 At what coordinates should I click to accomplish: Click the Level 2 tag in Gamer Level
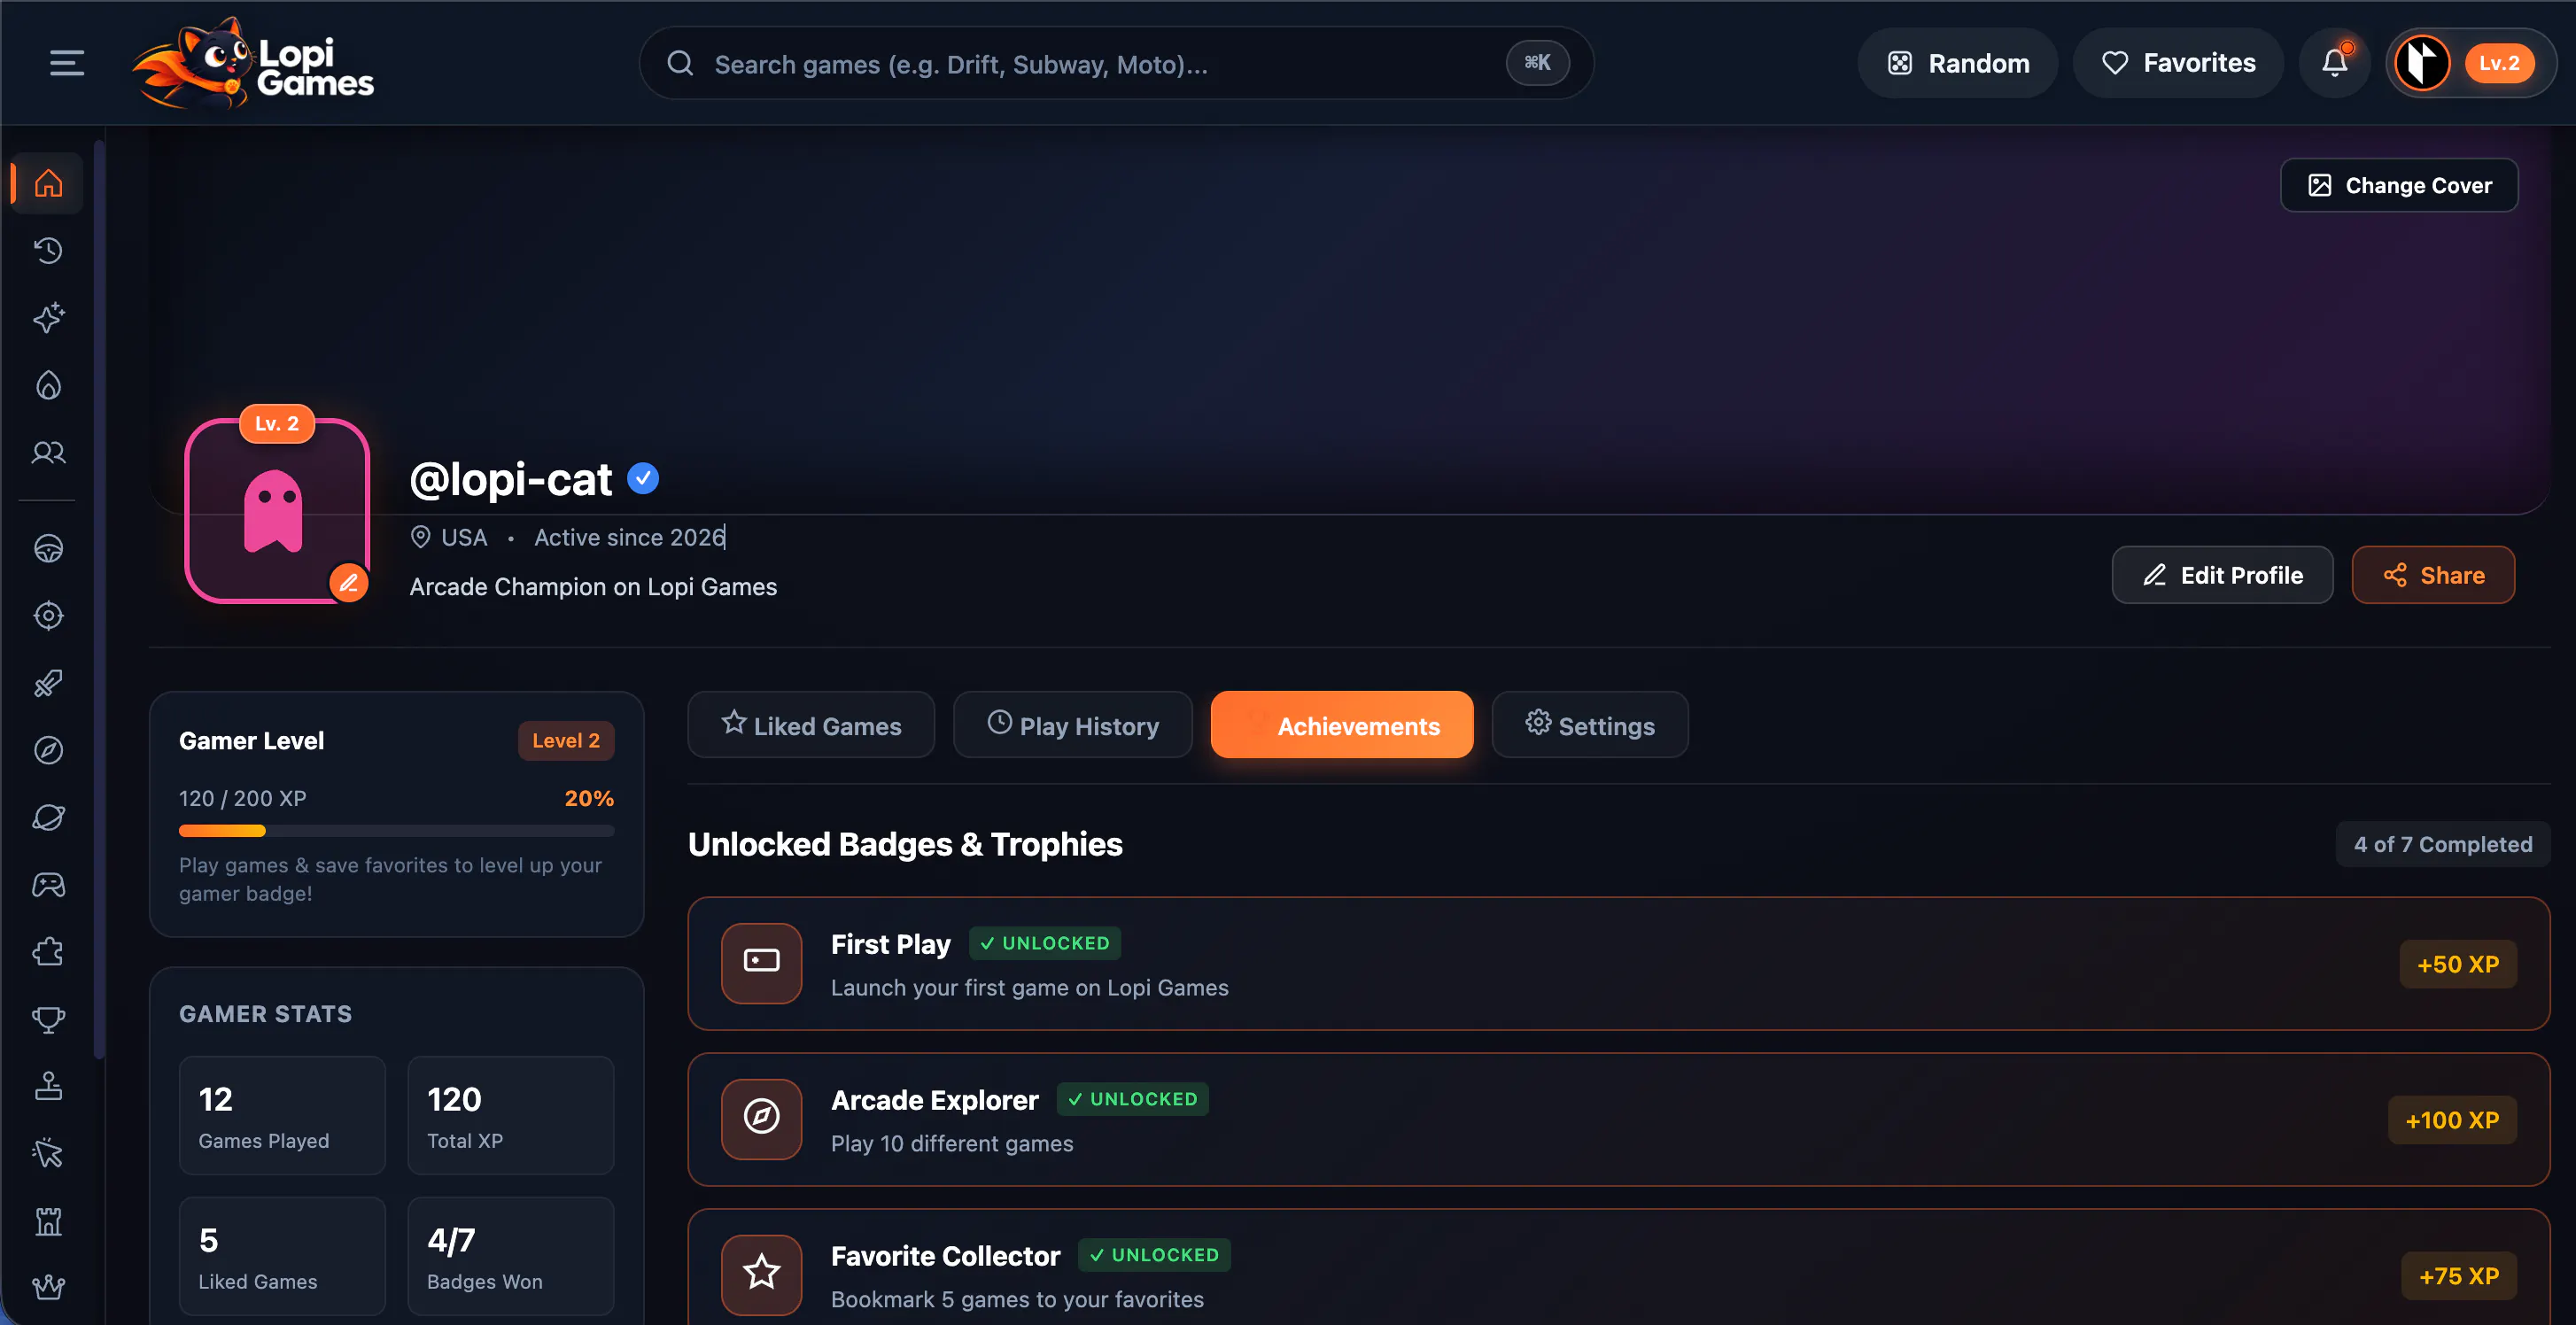pos(566,741)
